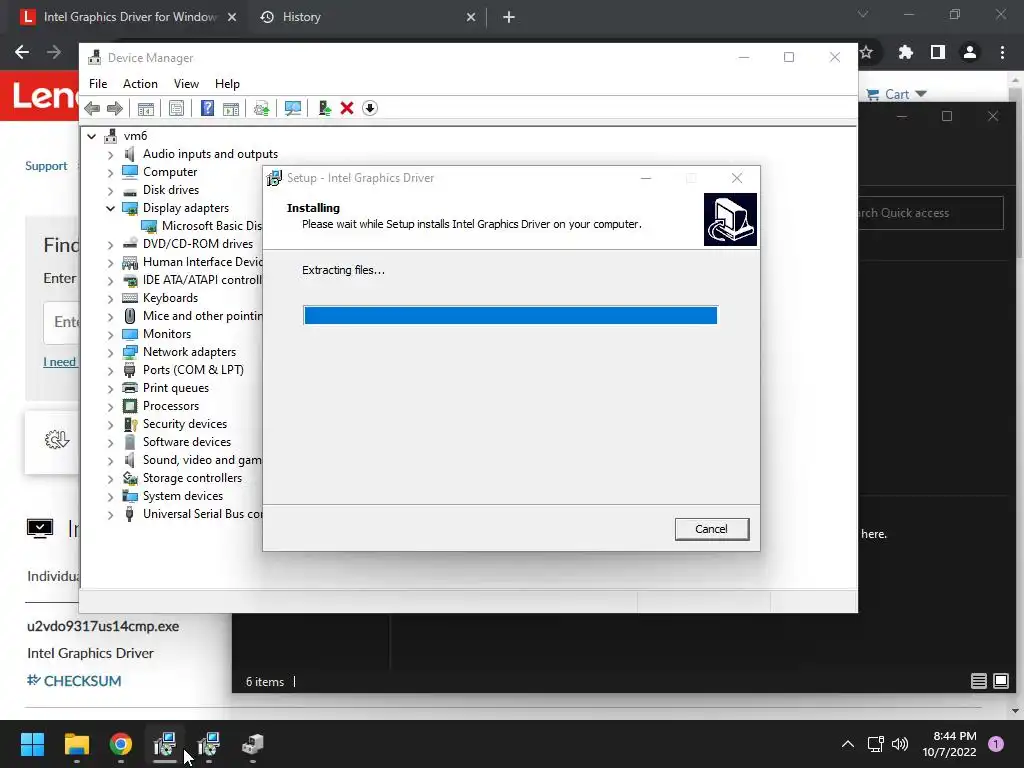Screen dimensions: 1024x768
Task: Show hidden system tray icons
Action: pos(848,744)
